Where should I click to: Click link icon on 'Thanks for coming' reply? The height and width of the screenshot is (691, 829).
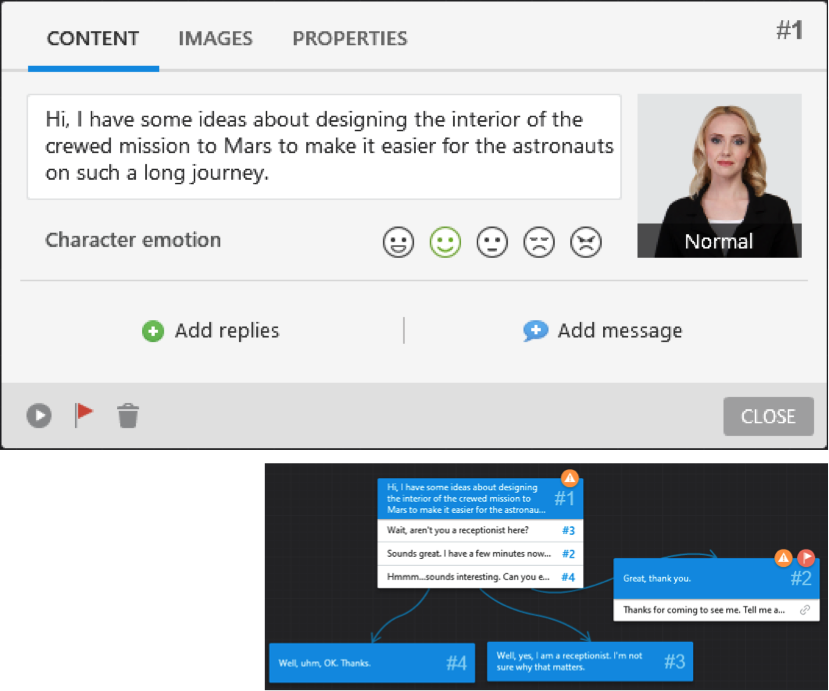tap(805, 609)
